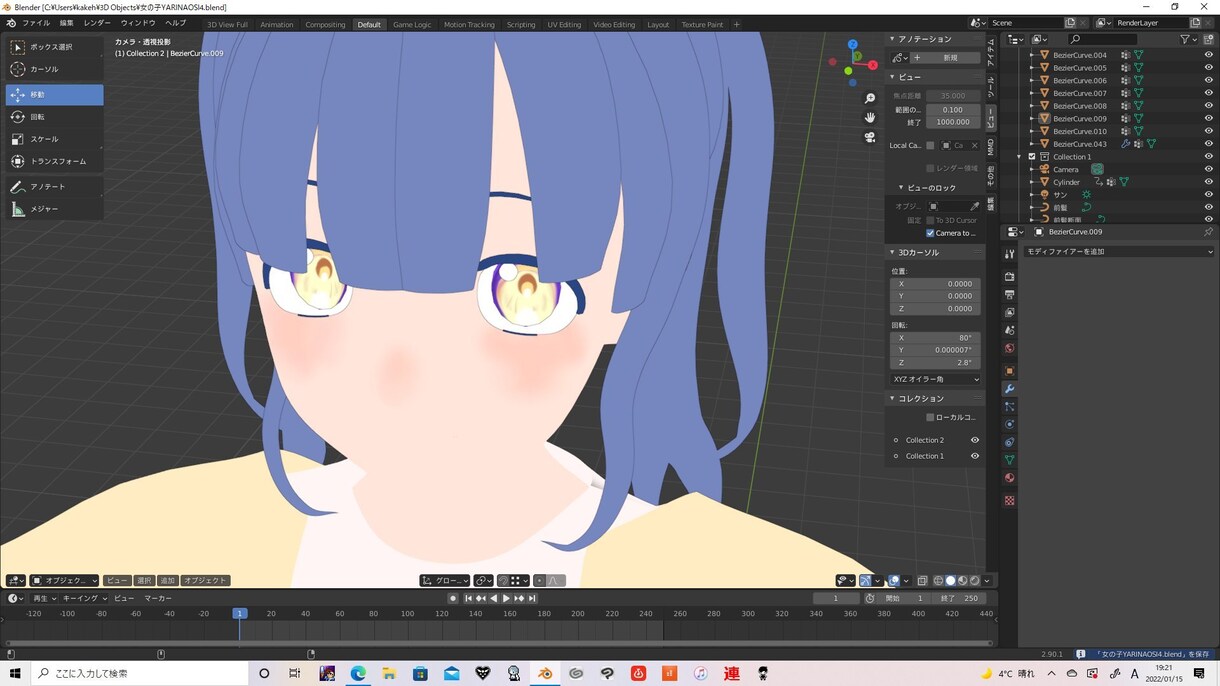Select the Annotate tool (アノテート)
Screen dimensions: 1220x686
(54, 187)
